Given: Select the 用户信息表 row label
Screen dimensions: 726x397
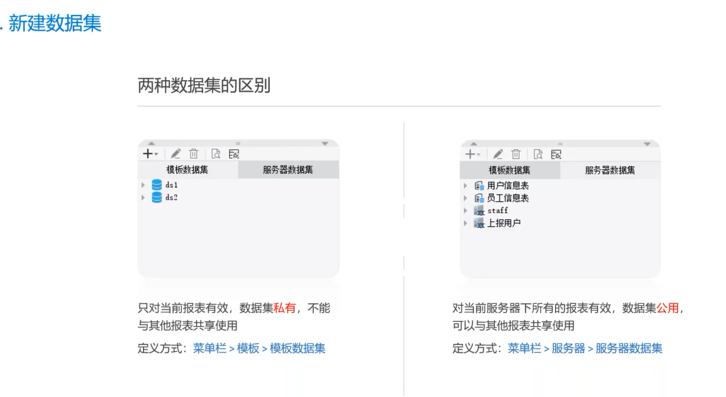Looking at the screenshot, I should [x=508, y=186].
